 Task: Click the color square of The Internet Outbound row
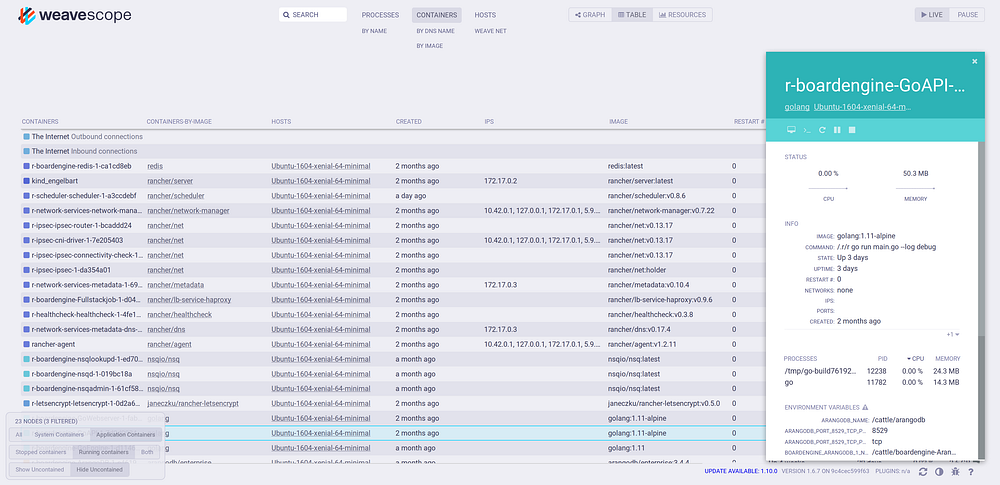coord(26,137)
